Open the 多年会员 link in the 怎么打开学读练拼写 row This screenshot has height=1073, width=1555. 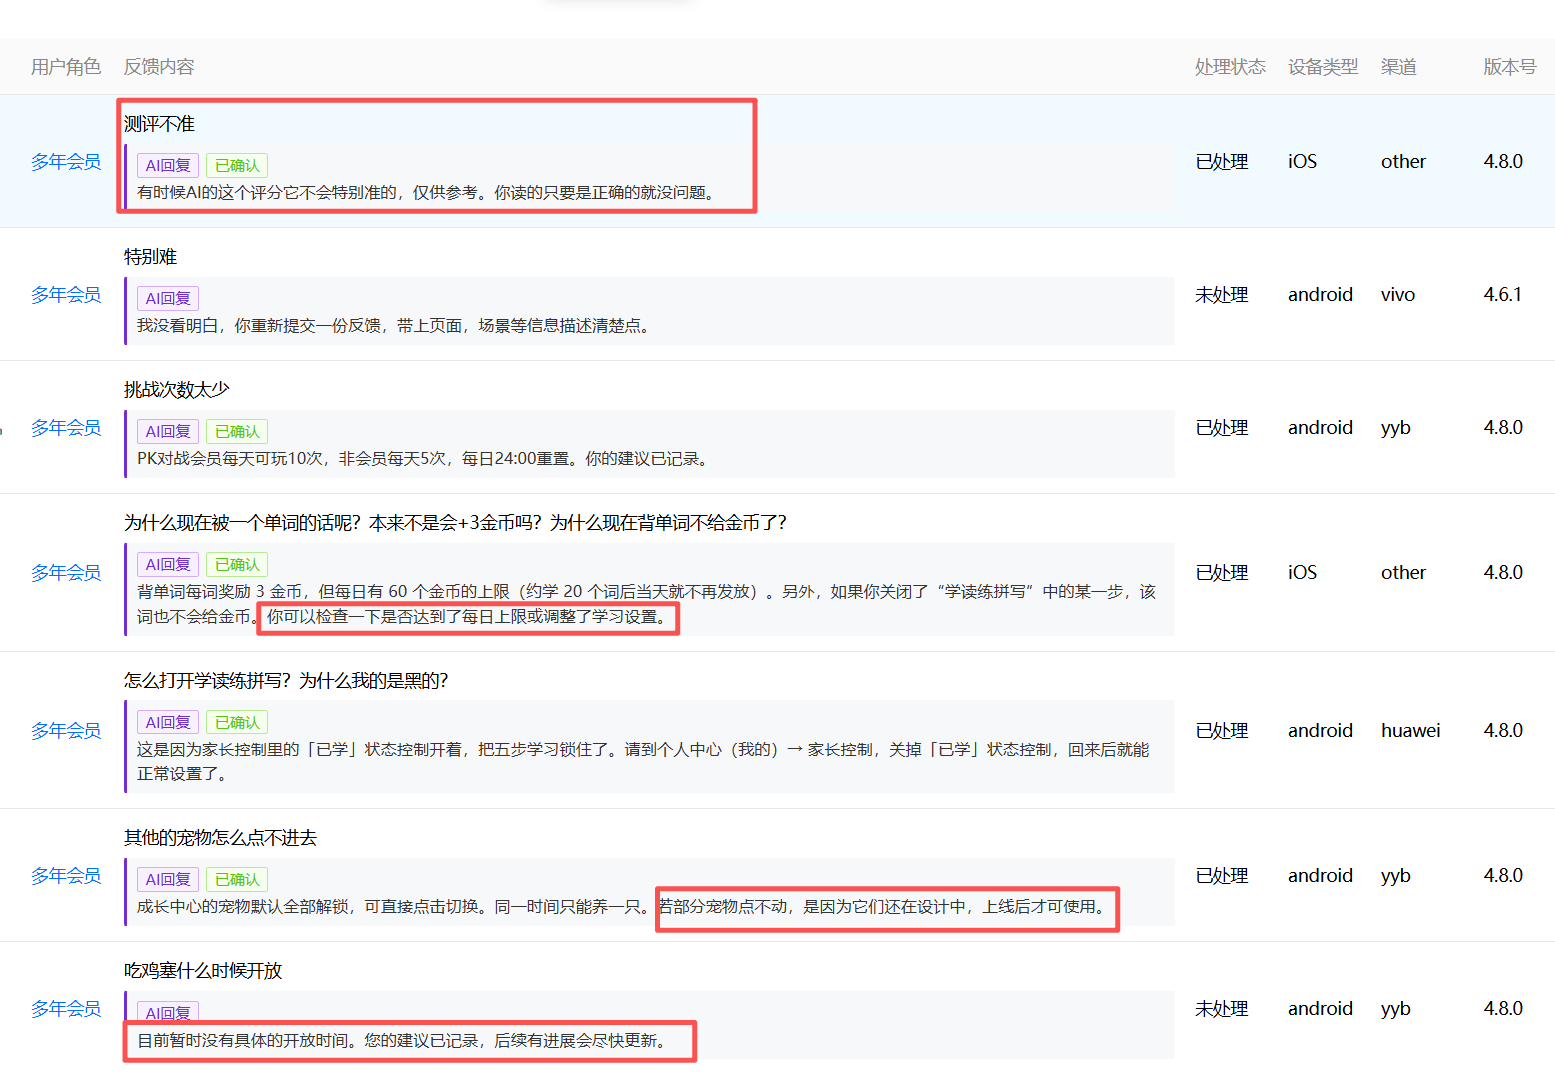(x=66, y=731)
